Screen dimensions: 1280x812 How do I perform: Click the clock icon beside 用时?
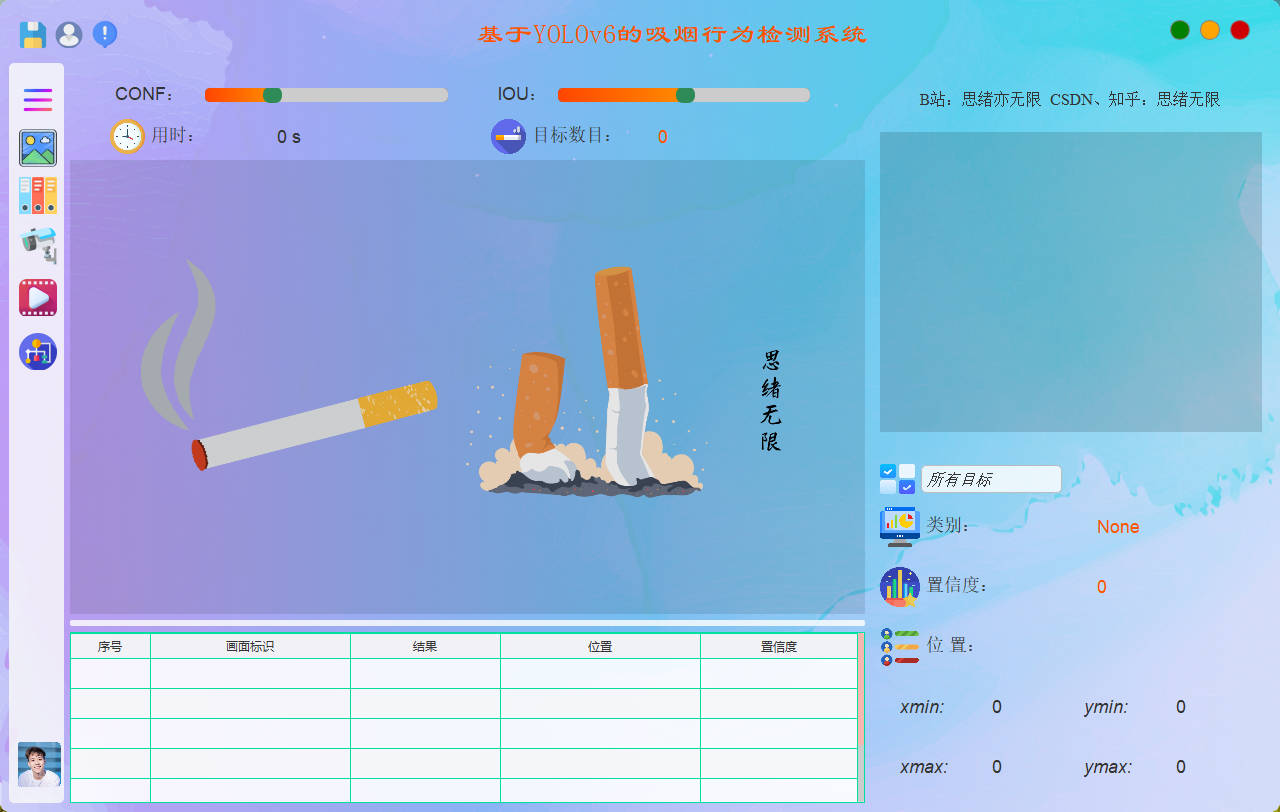coord(128,136)
